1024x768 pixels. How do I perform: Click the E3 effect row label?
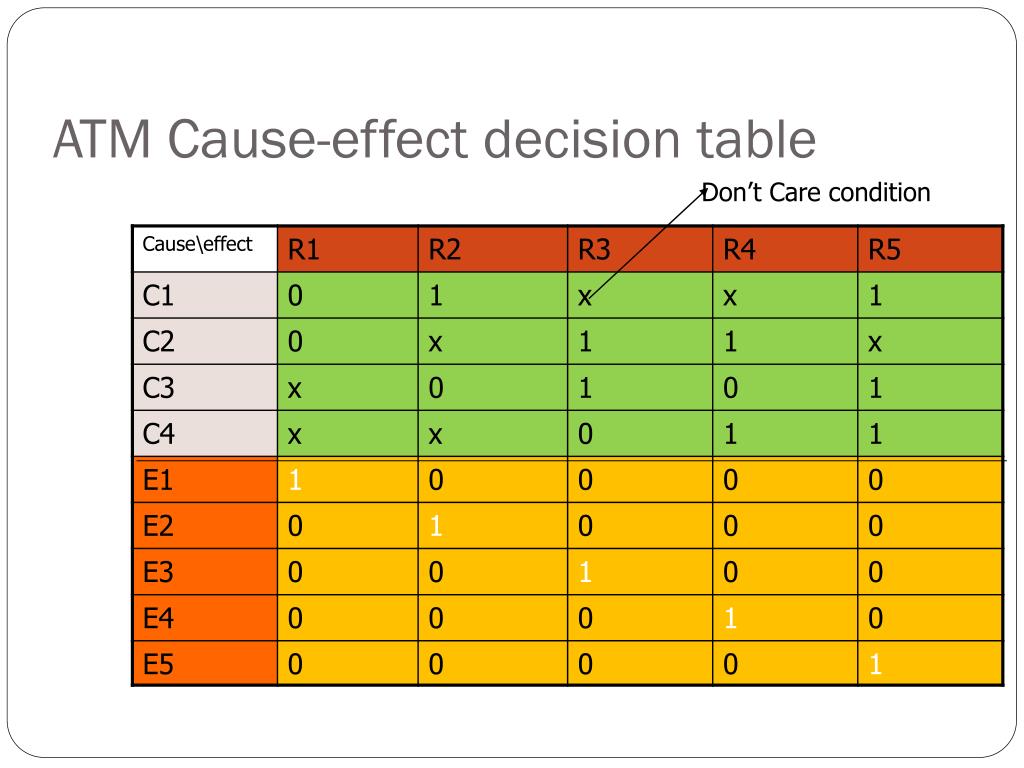click(x=205, y=573)
